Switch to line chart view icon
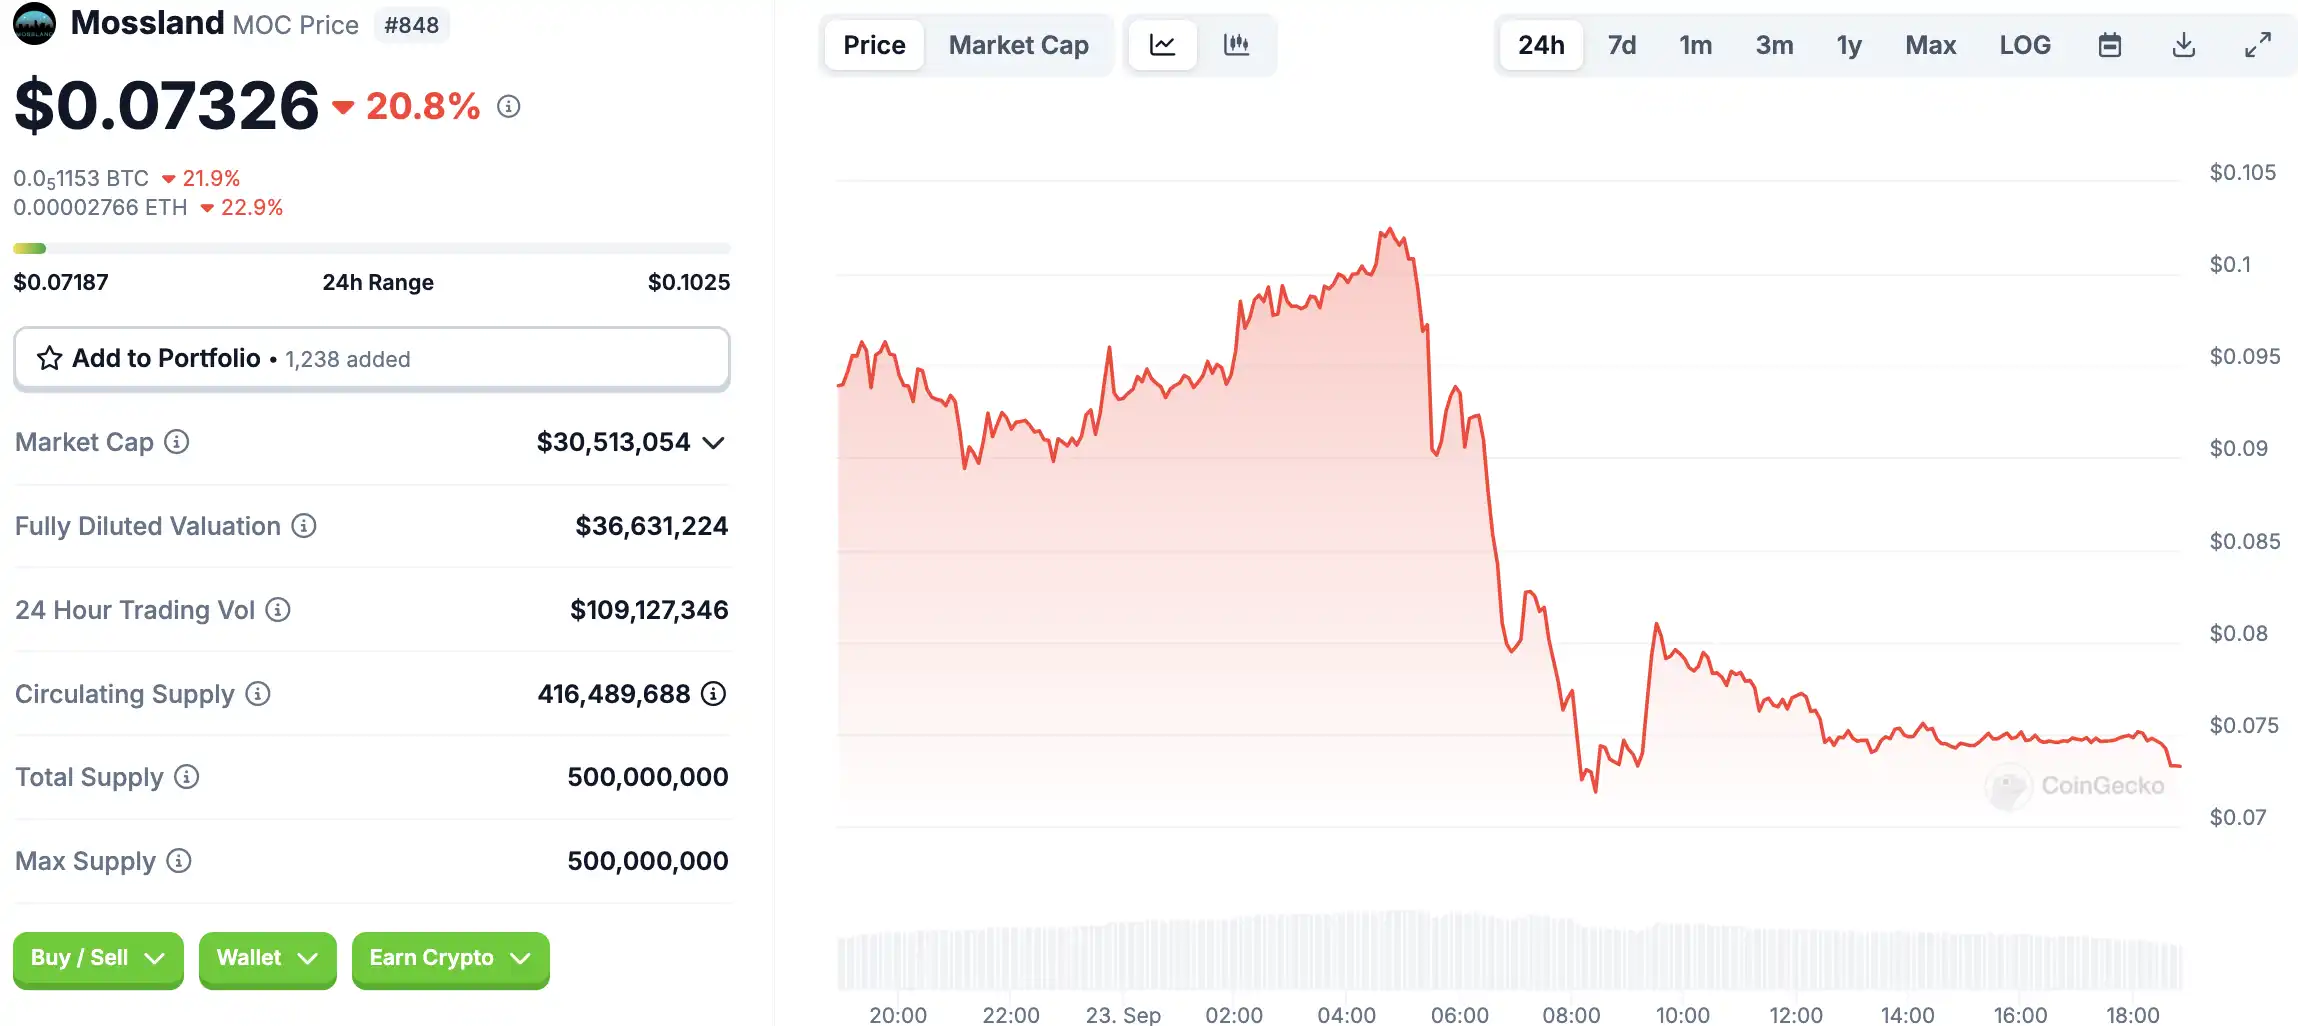The height and width of the screenshot is (1026, 2298). [x=1162, y=45]
